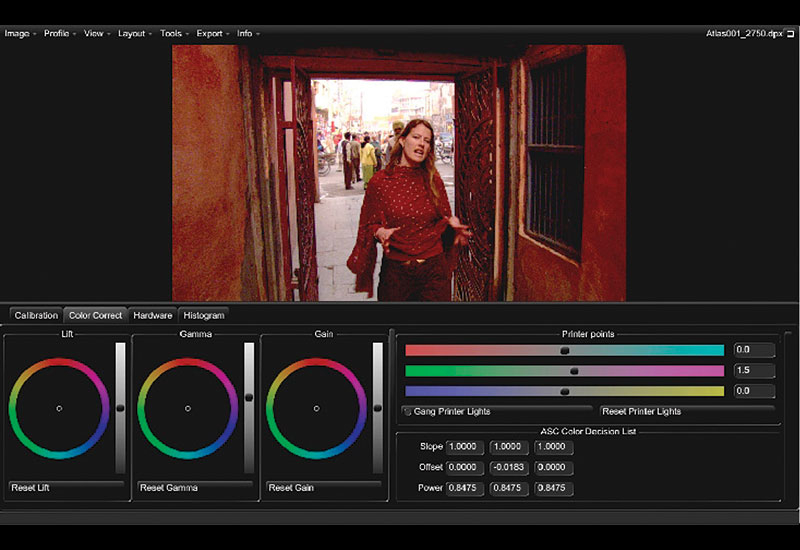Viewport: 800px width, 550px height.
Task: Click the blue printer points value field
Action: pyautogui.click(x=754, y=391)
